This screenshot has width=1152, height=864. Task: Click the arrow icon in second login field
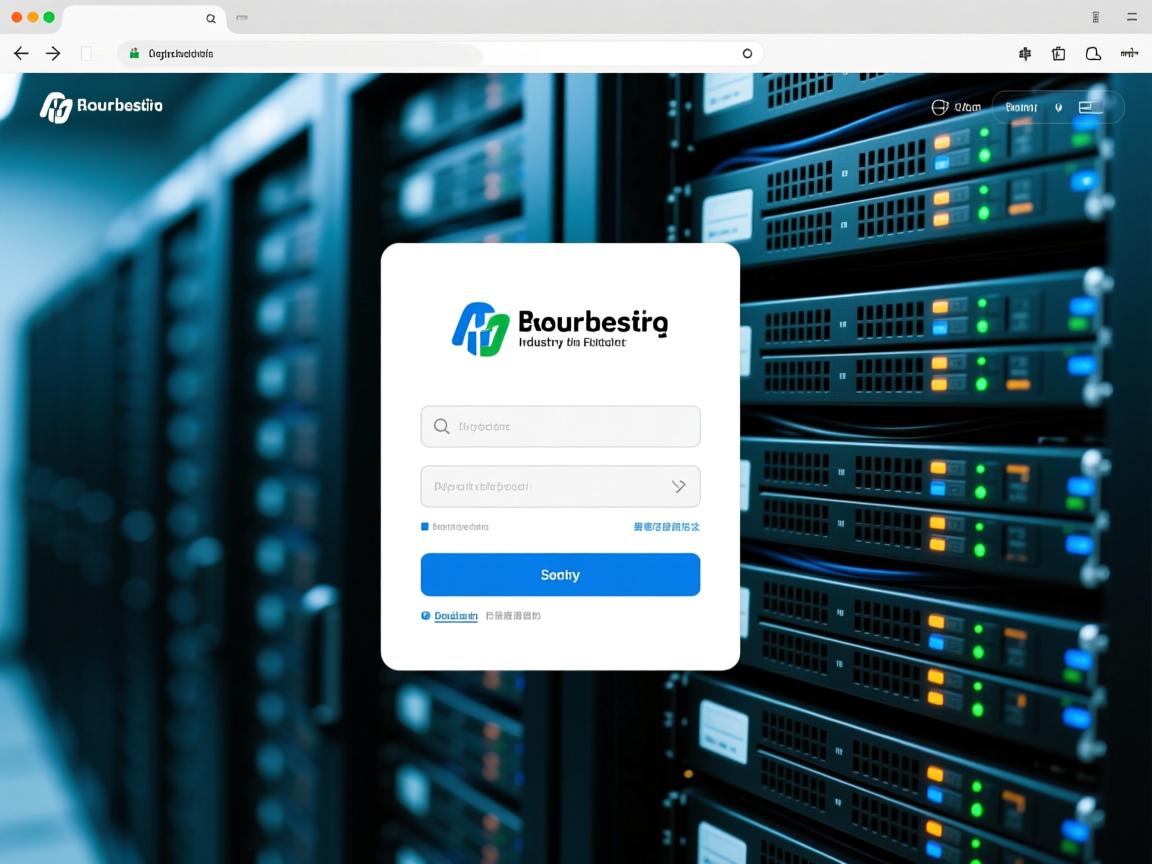(x=678, y=487)
